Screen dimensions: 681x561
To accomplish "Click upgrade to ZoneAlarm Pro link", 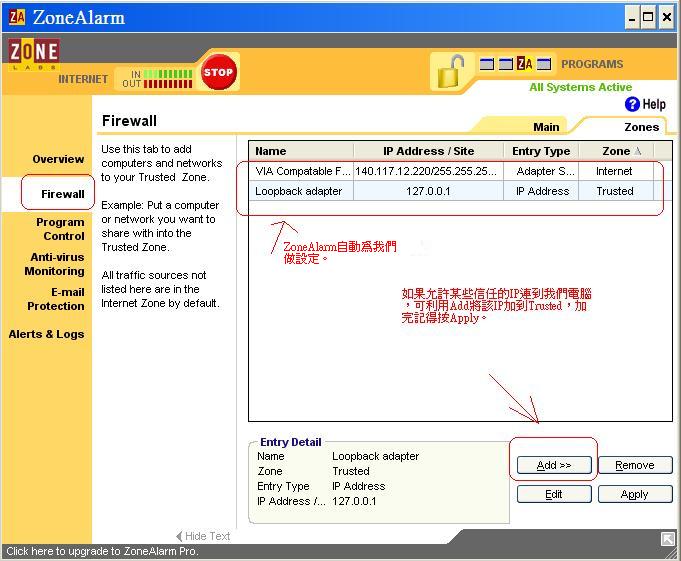I will coord(102,551).
